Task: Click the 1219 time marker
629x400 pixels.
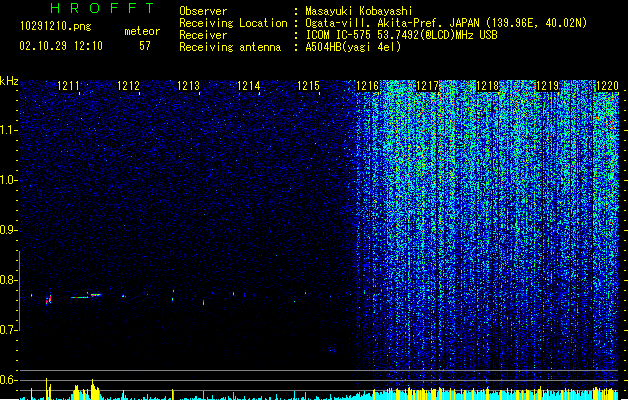Action: tap(548, 86)
